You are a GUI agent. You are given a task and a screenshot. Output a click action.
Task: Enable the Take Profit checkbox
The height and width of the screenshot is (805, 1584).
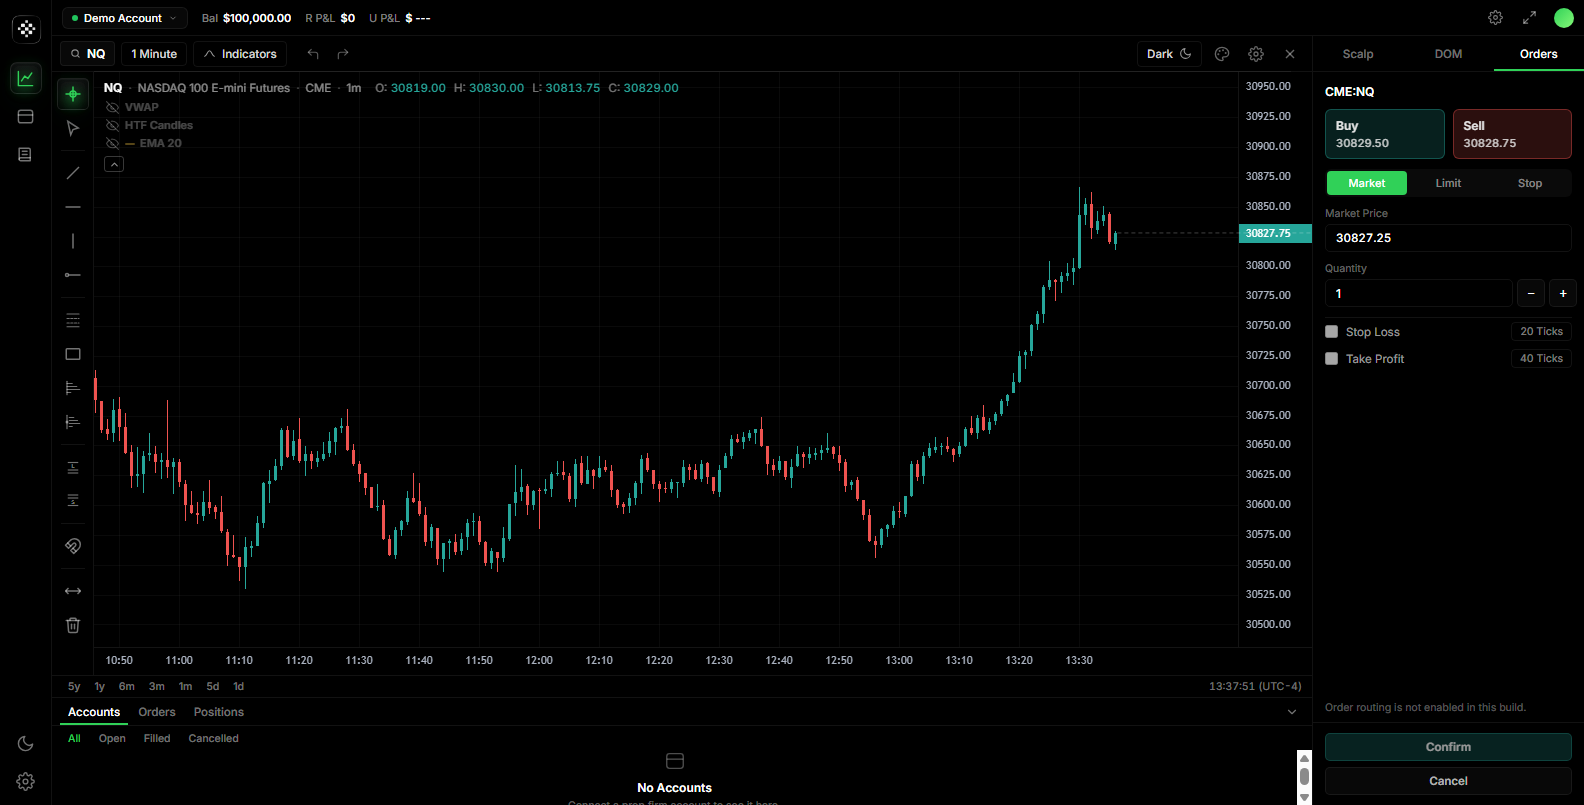[1332, 359]
